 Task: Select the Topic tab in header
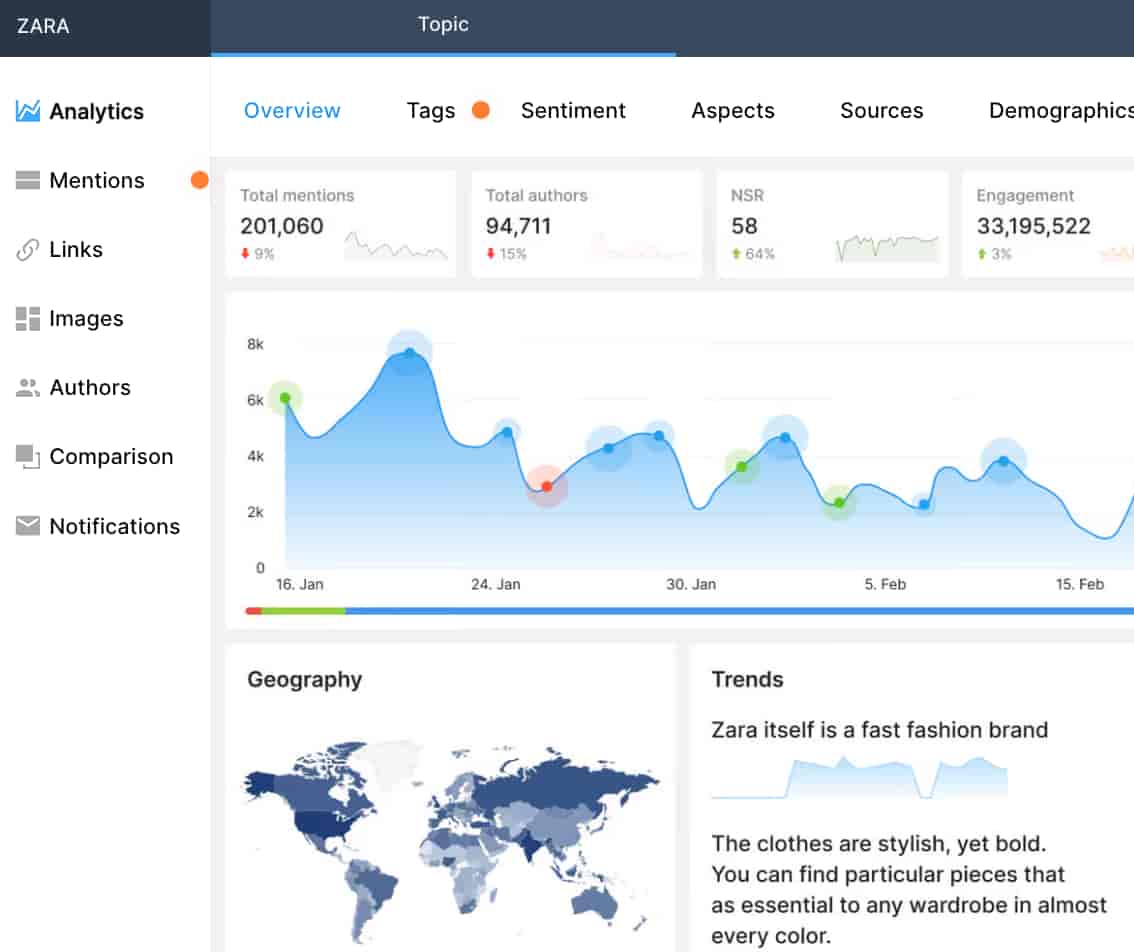coord(443,25)
